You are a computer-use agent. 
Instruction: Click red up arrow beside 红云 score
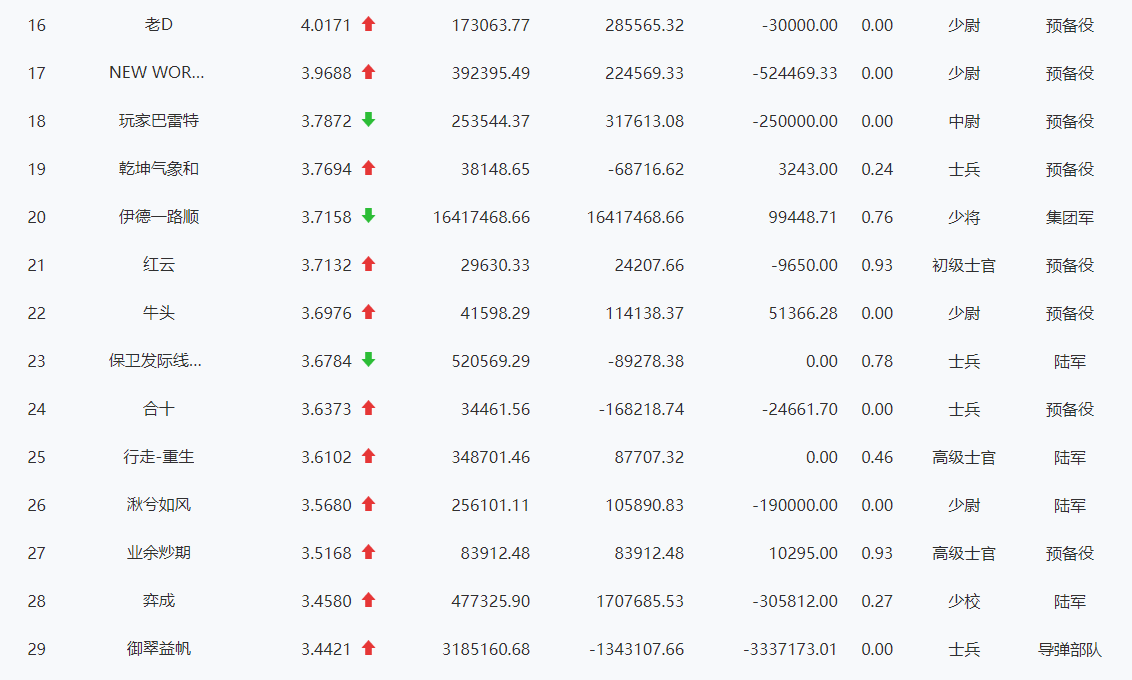coord(368,264)
